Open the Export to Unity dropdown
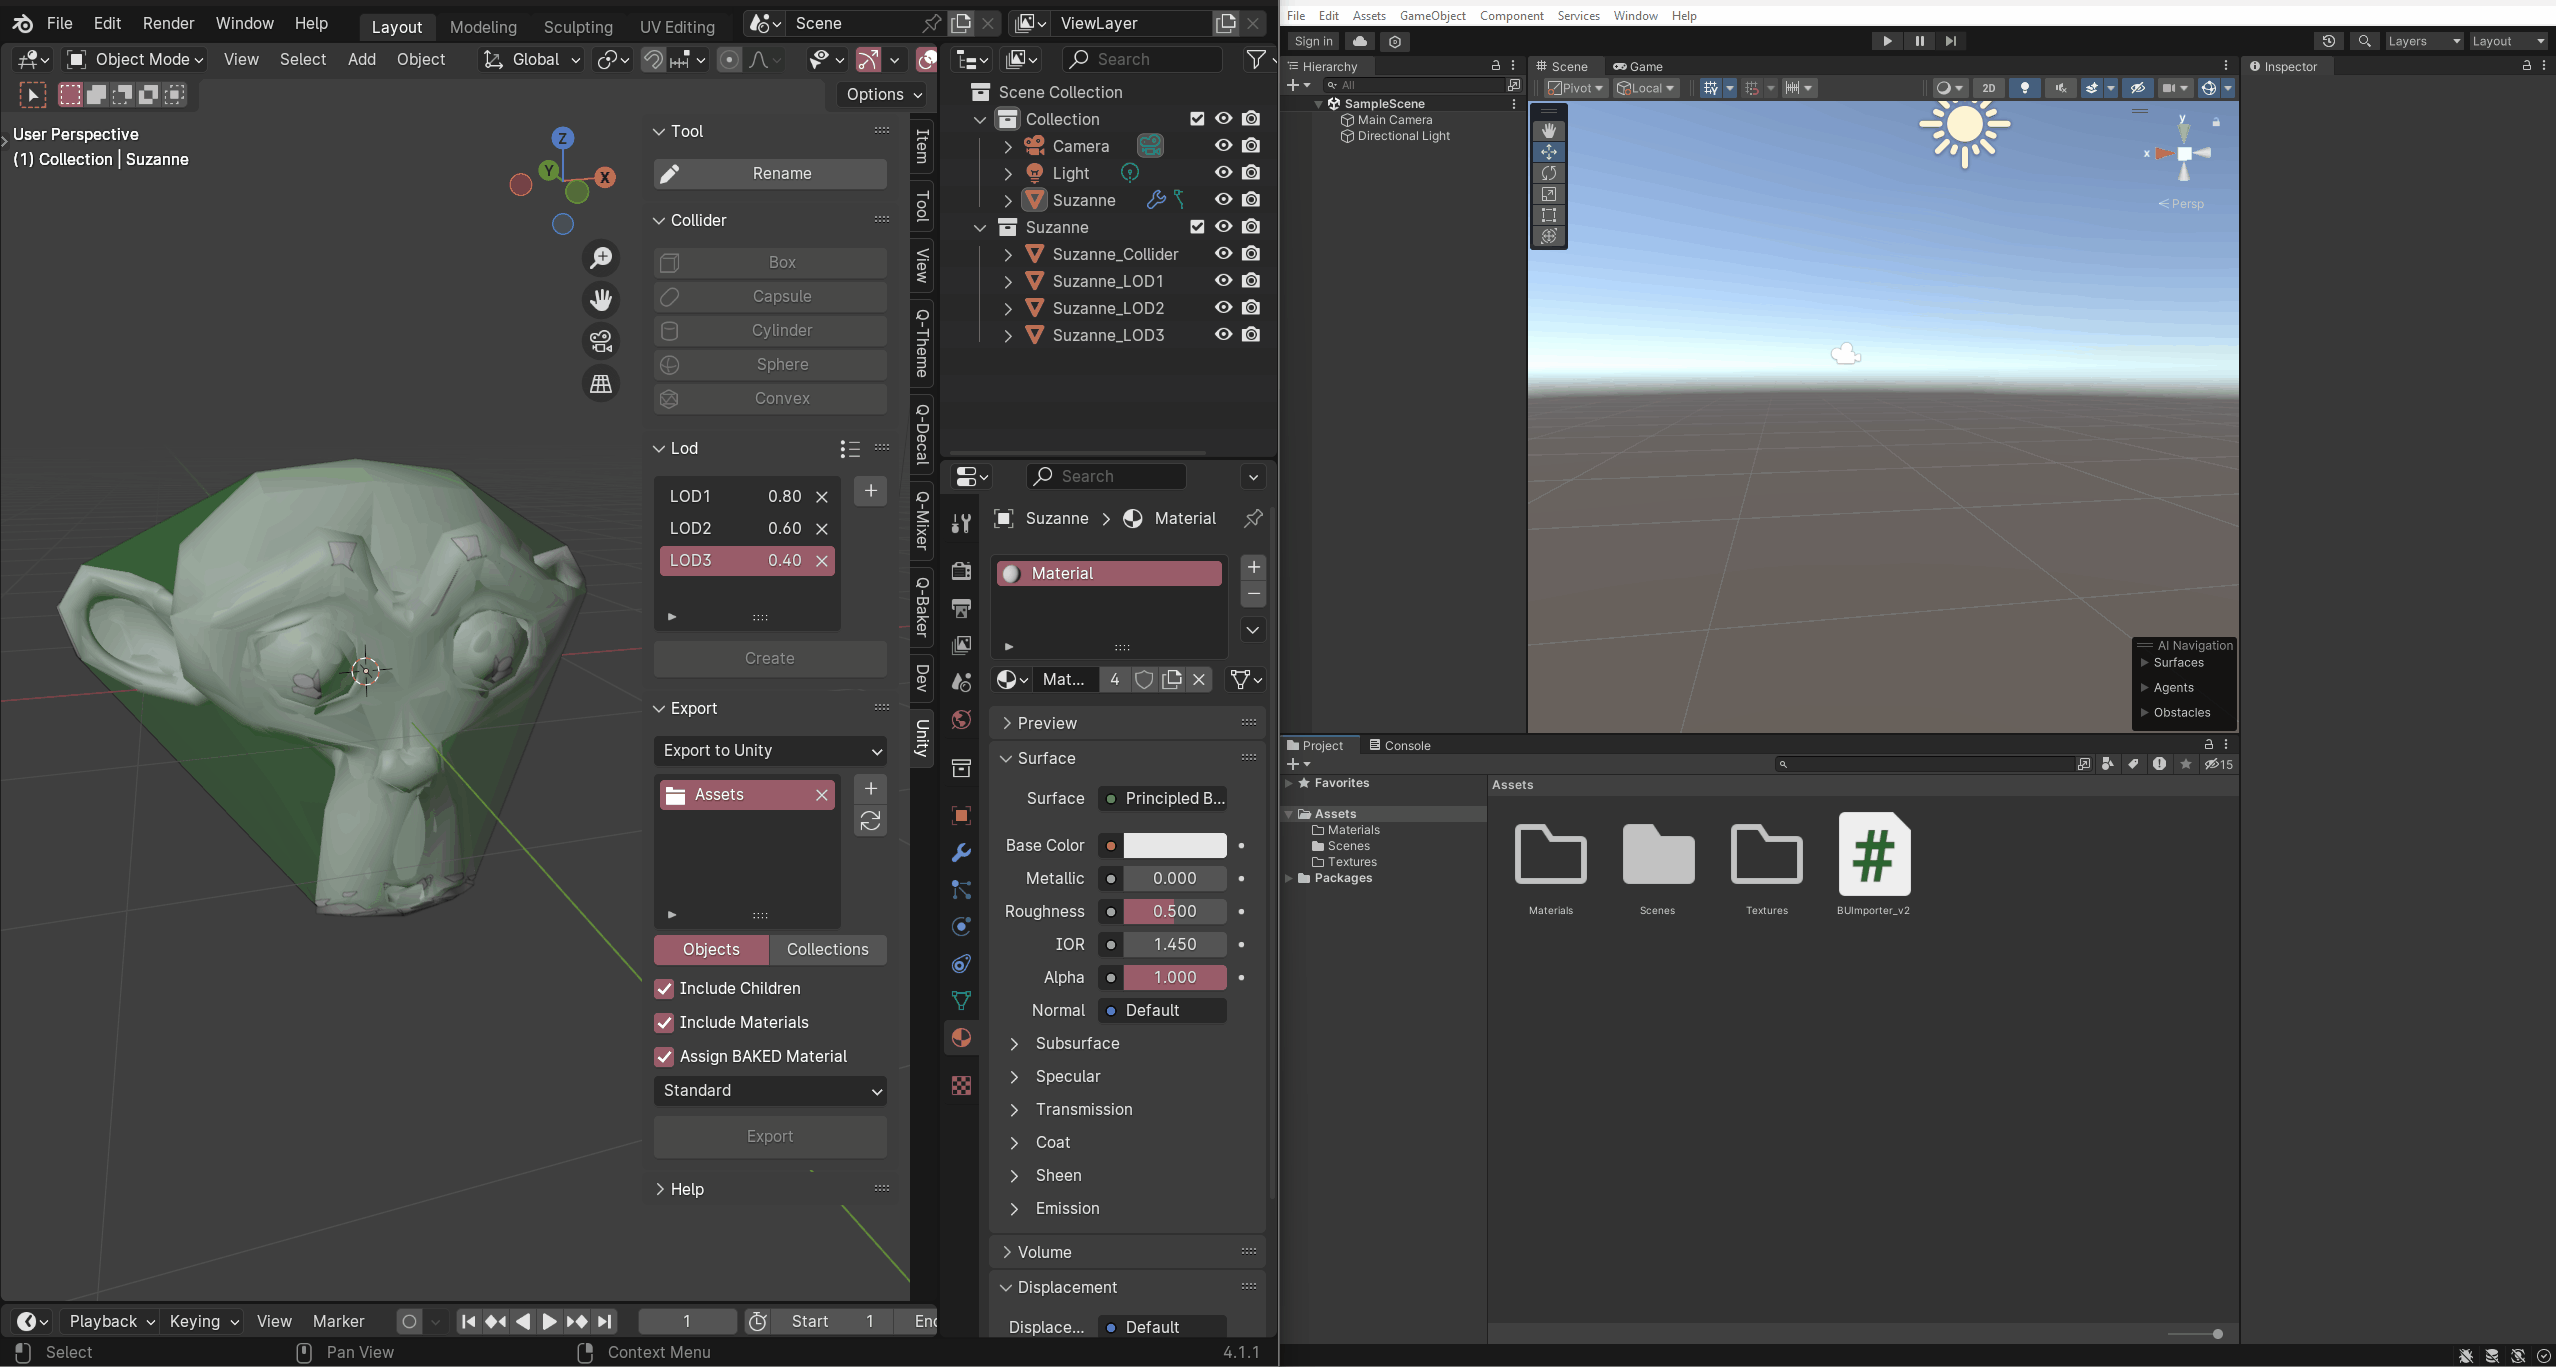 click(x=768, y=751)
